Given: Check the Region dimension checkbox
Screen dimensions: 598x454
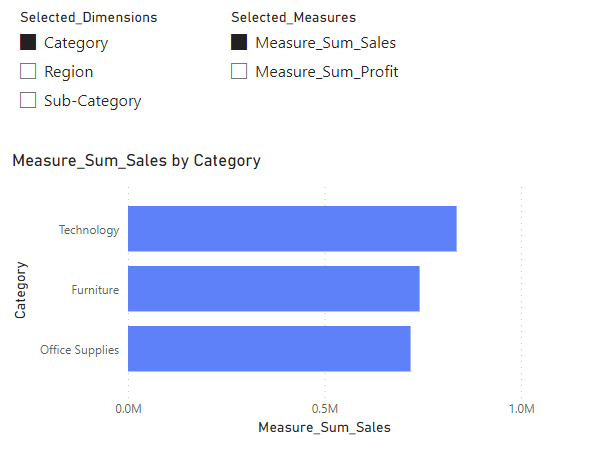Looking at the screenshot, I should click(x=28, y=71).
